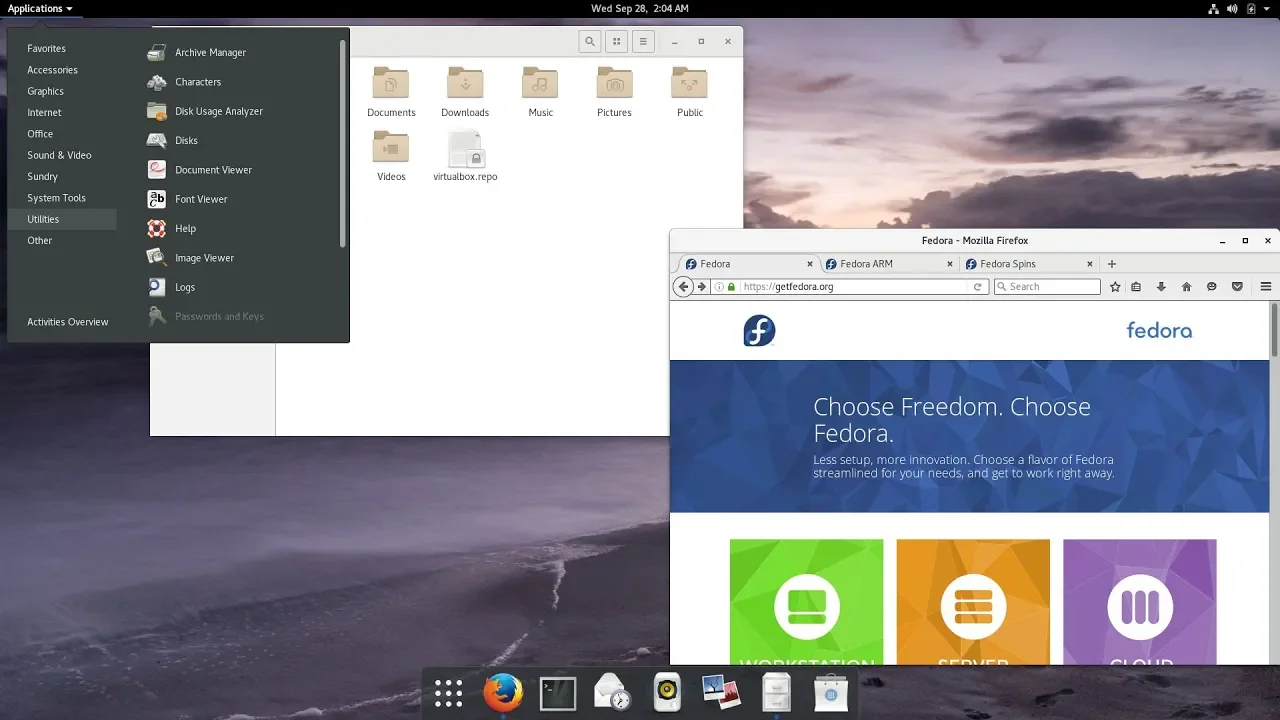Show all applications grid in dock
This screenshot has height=720, width=1280.
(x=449, y=692)
